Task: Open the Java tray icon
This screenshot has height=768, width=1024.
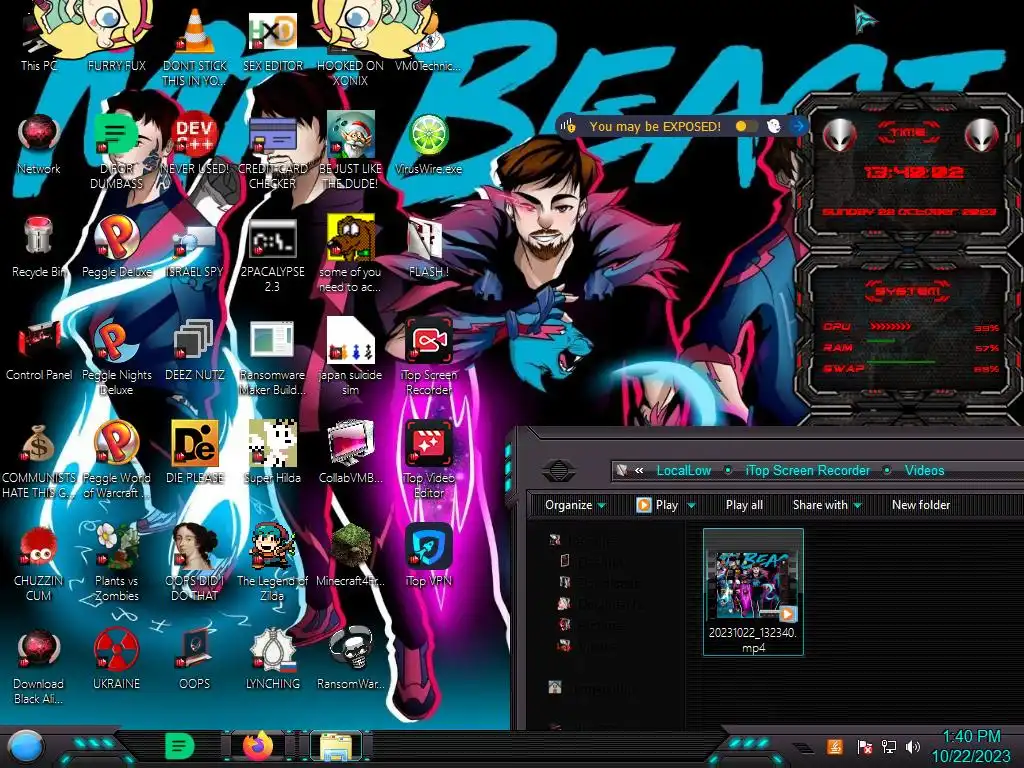Action: click(x=835, y=746)
